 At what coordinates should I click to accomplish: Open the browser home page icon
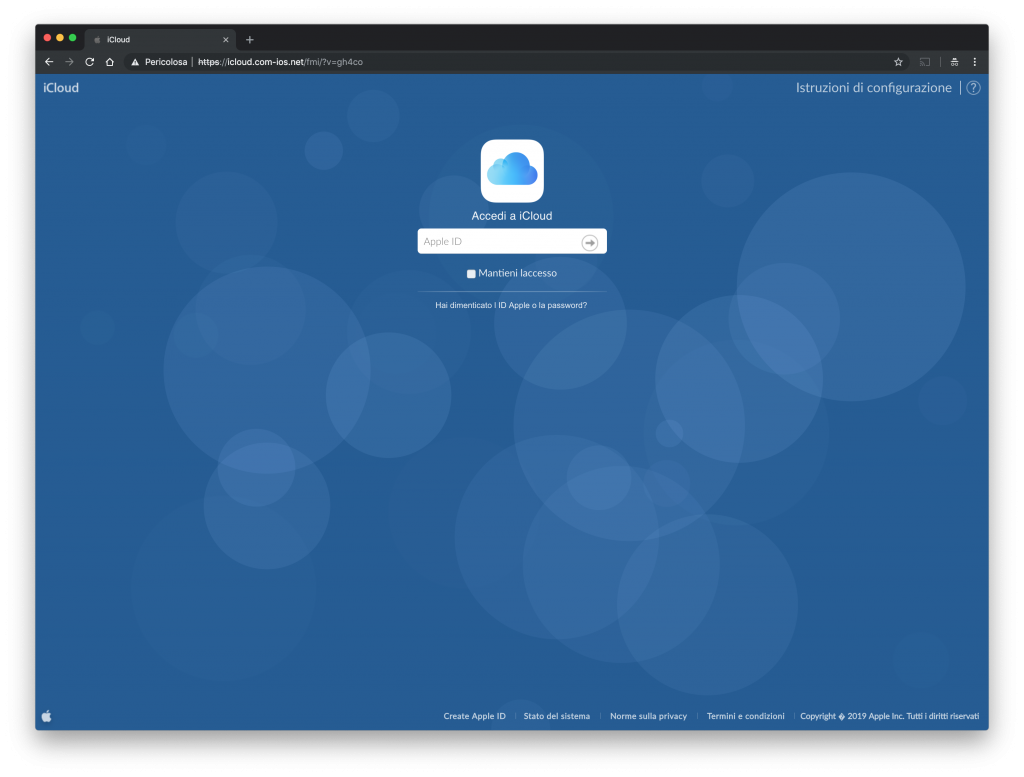point(110,62)
